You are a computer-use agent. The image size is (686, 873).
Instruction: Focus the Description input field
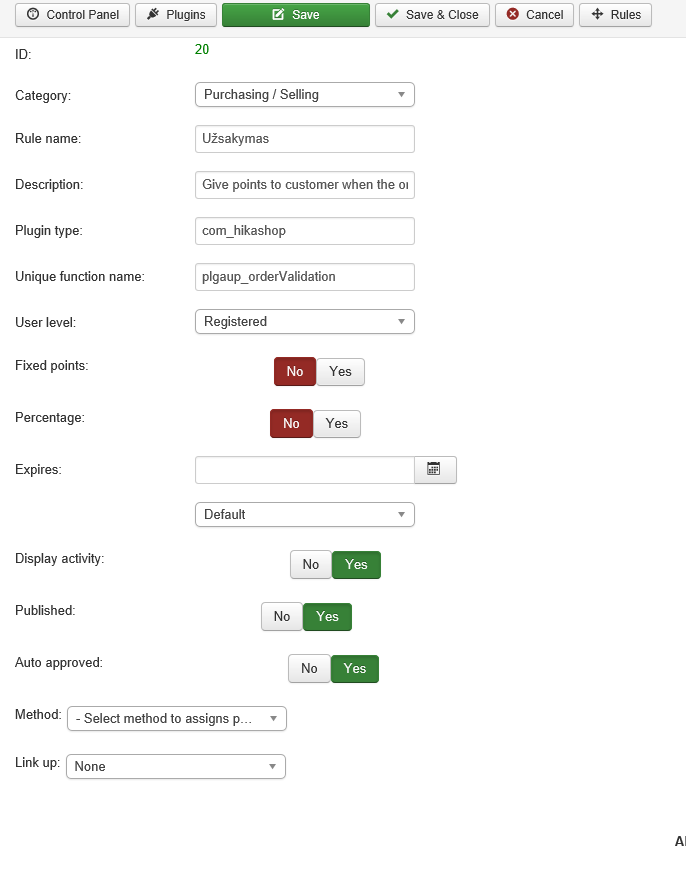[304, 185]
